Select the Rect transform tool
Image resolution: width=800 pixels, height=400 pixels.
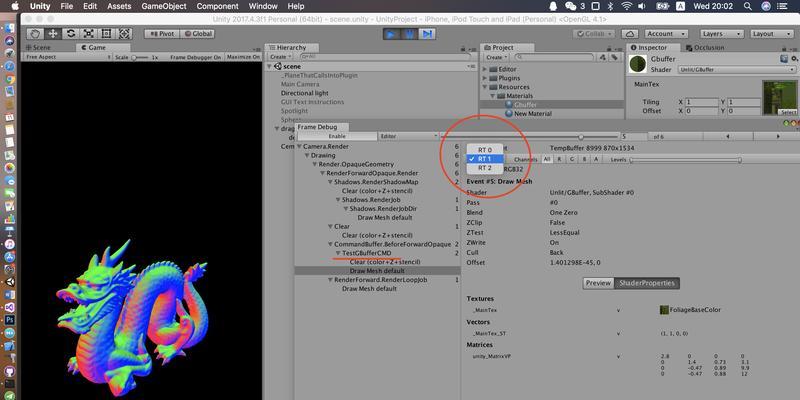pyautogui.click(x=107, y=34)
